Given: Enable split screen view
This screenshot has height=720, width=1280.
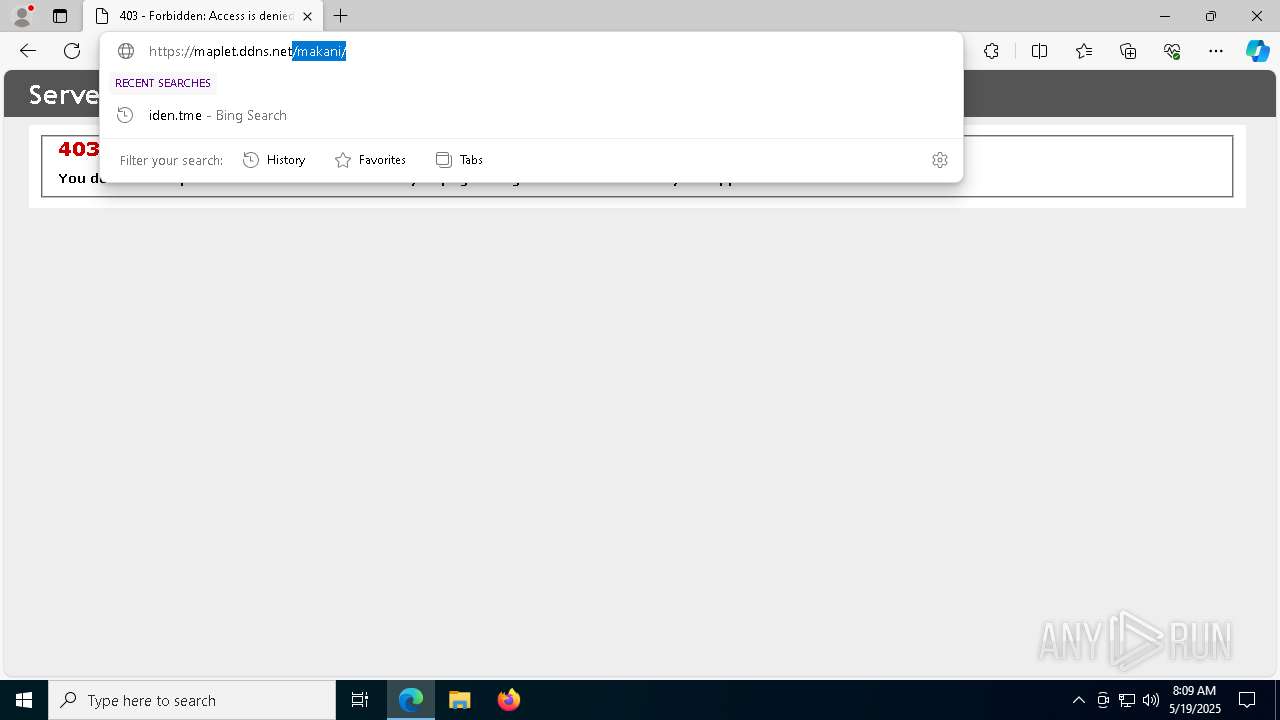Looking at the screenshot, I should click(1039, 51).
